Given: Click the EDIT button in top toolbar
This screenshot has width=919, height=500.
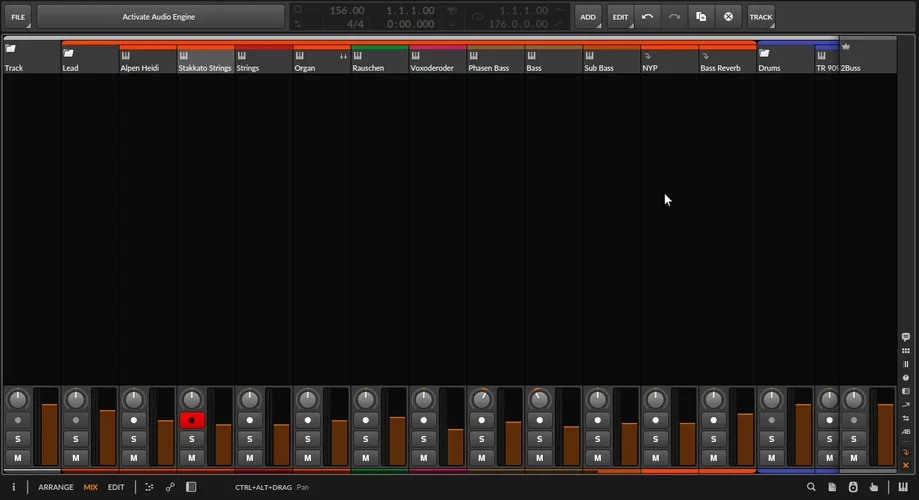Looking at the screenshot, I should (x=621, y=17).
